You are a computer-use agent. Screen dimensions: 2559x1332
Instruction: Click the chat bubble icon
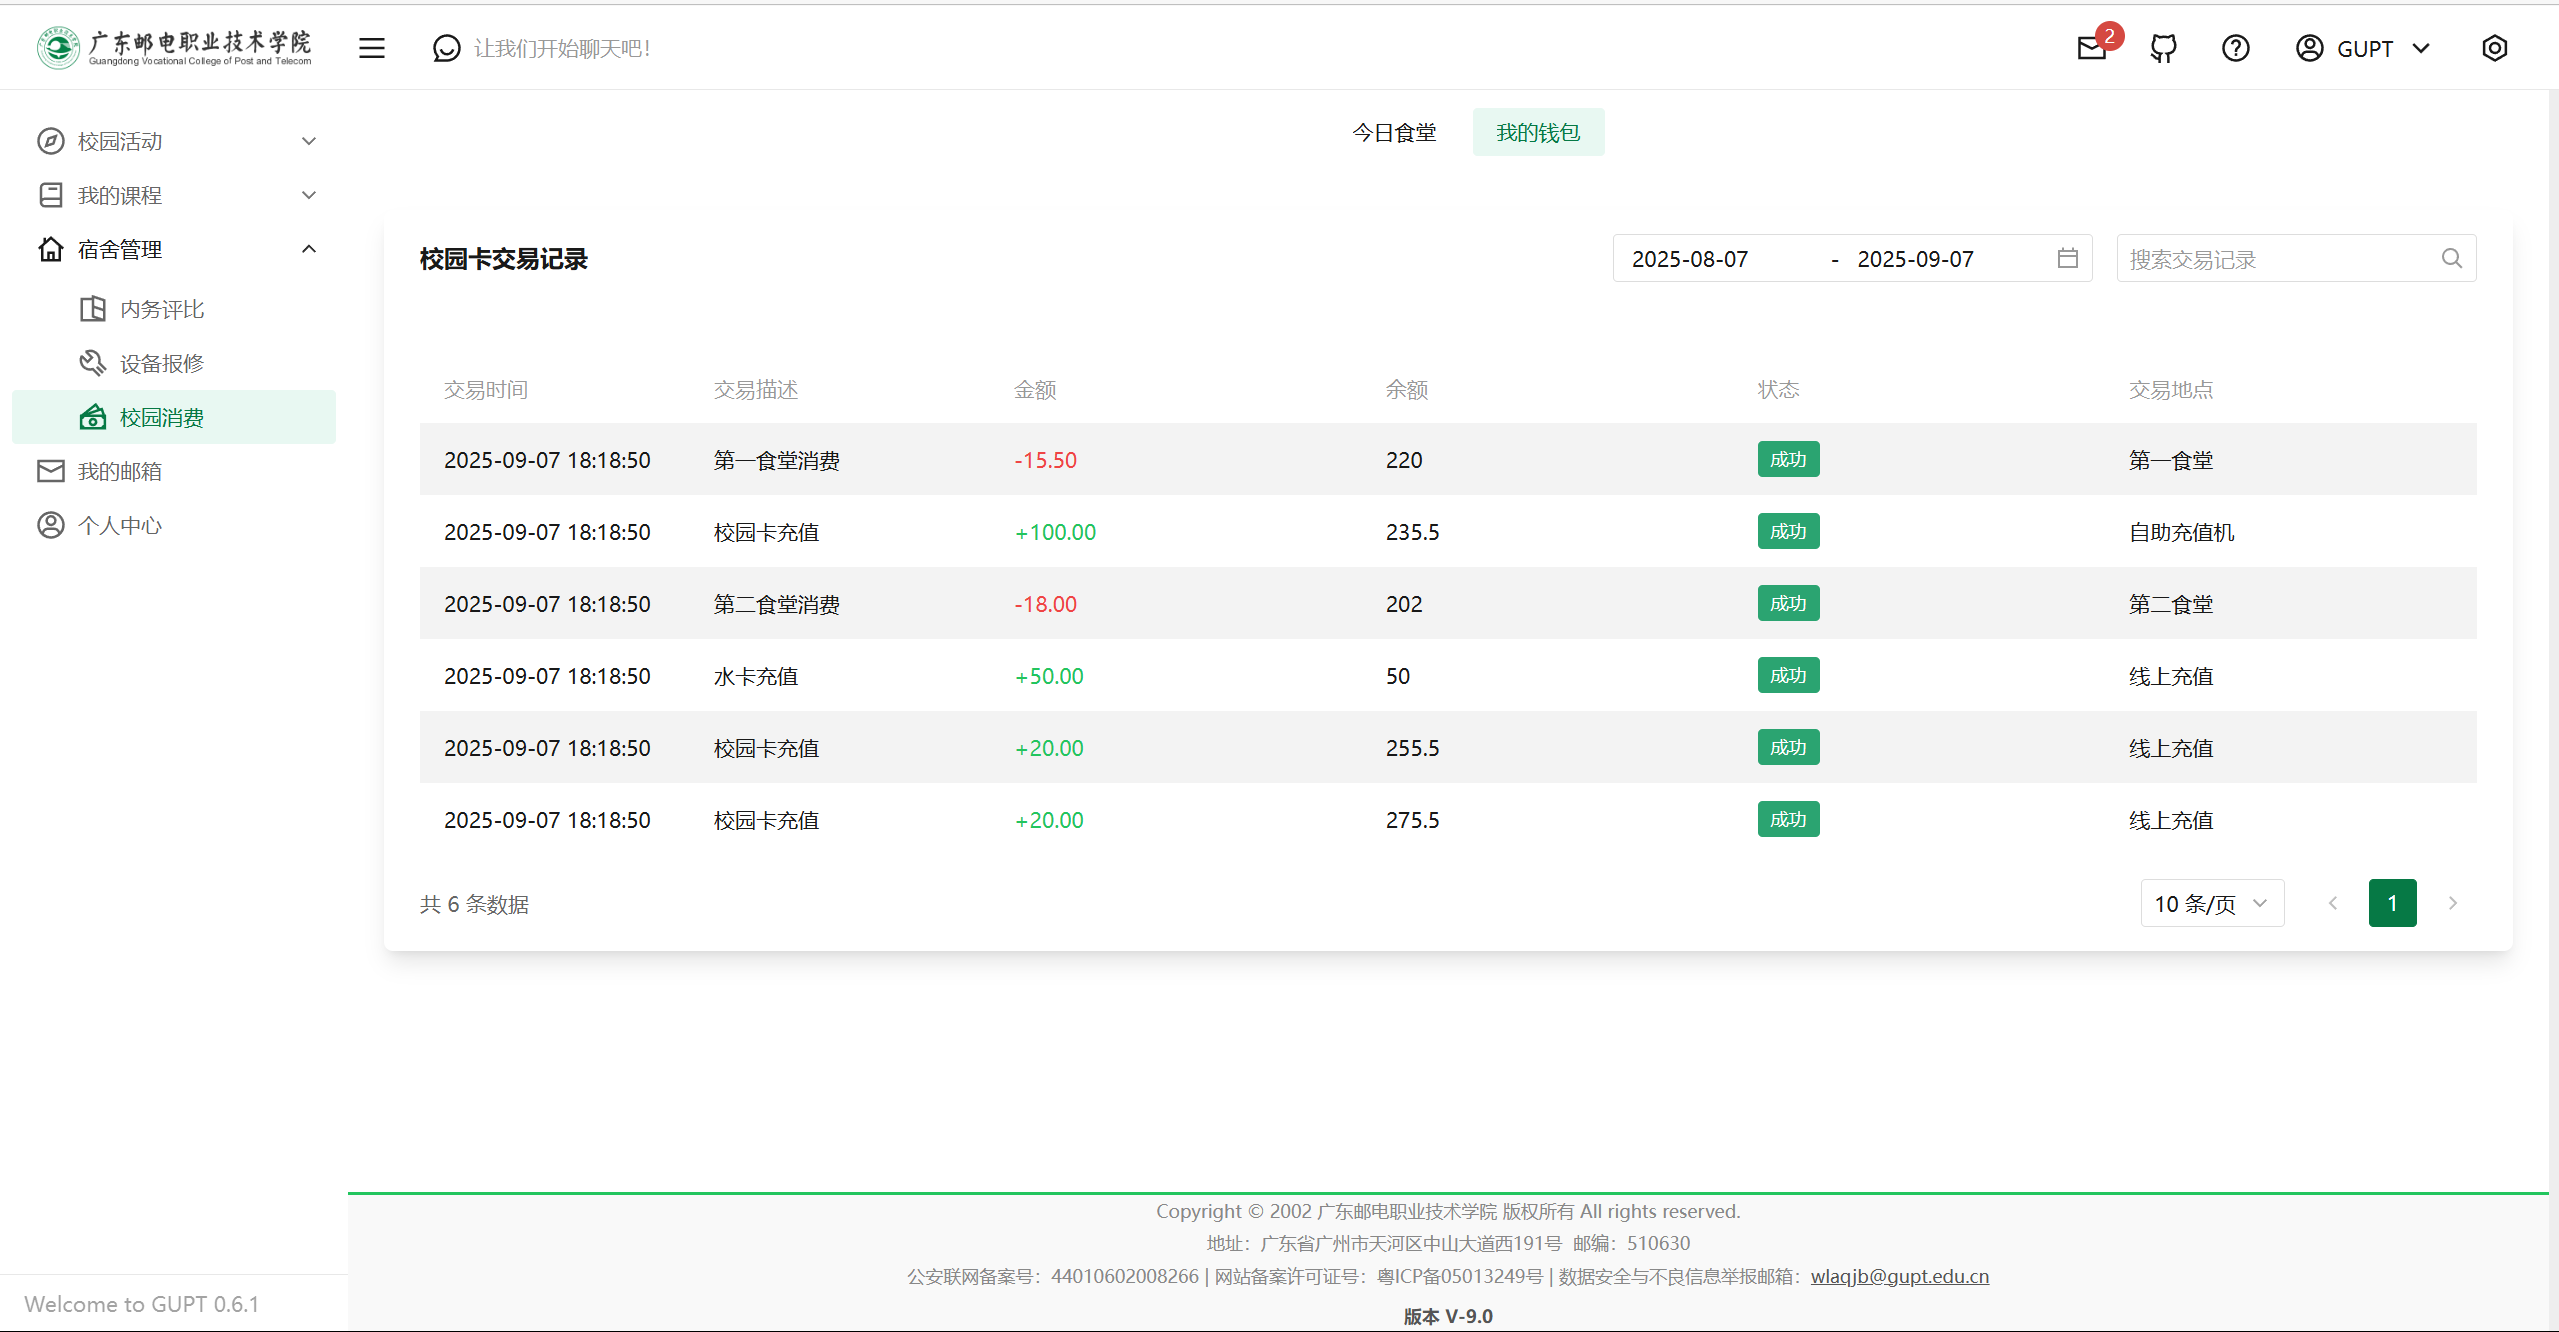446,48
